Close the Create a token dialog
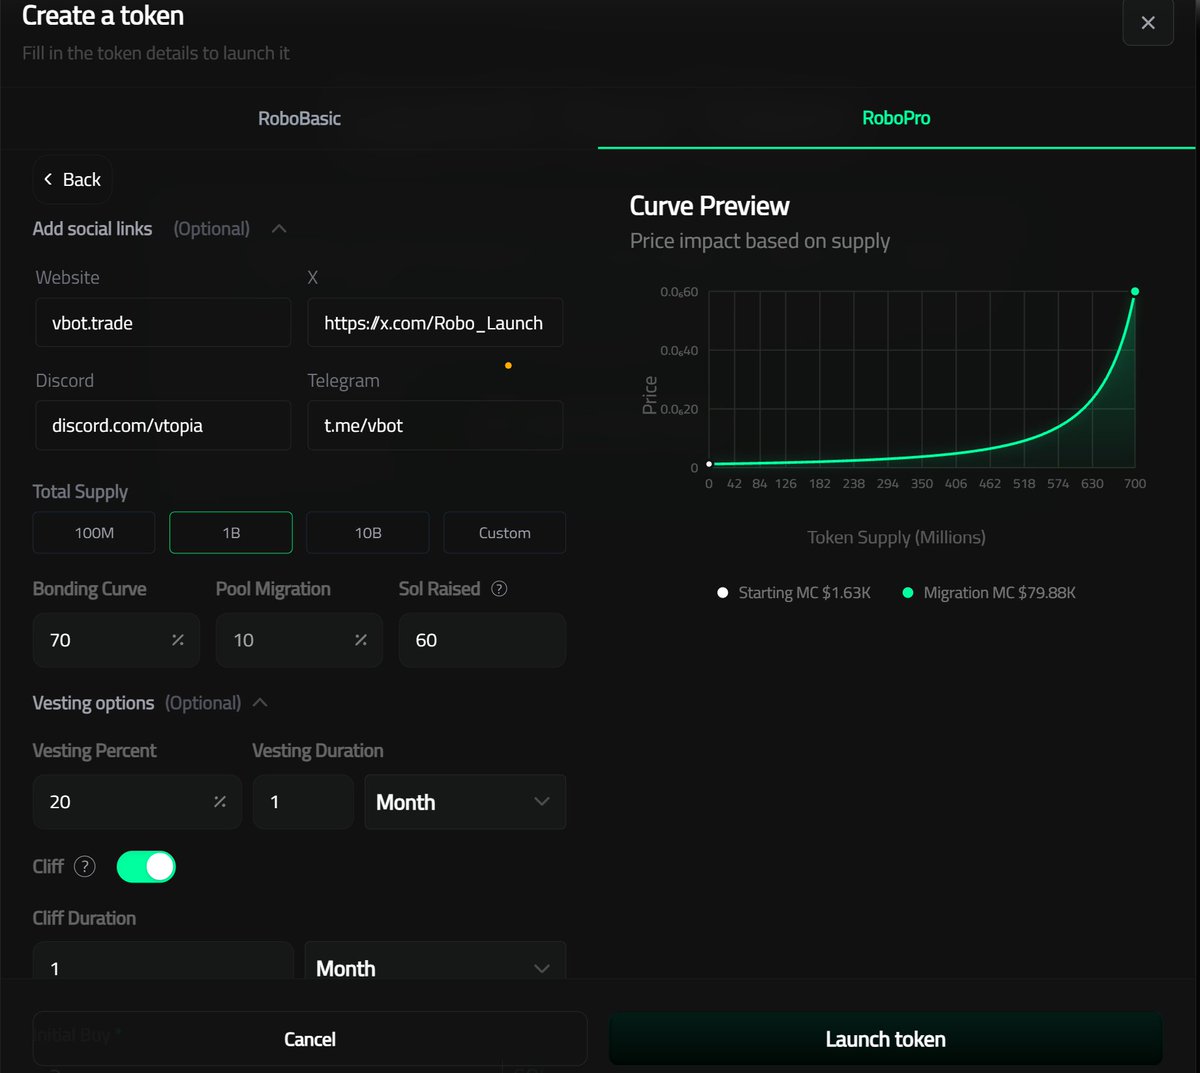 click(1148, 23)
